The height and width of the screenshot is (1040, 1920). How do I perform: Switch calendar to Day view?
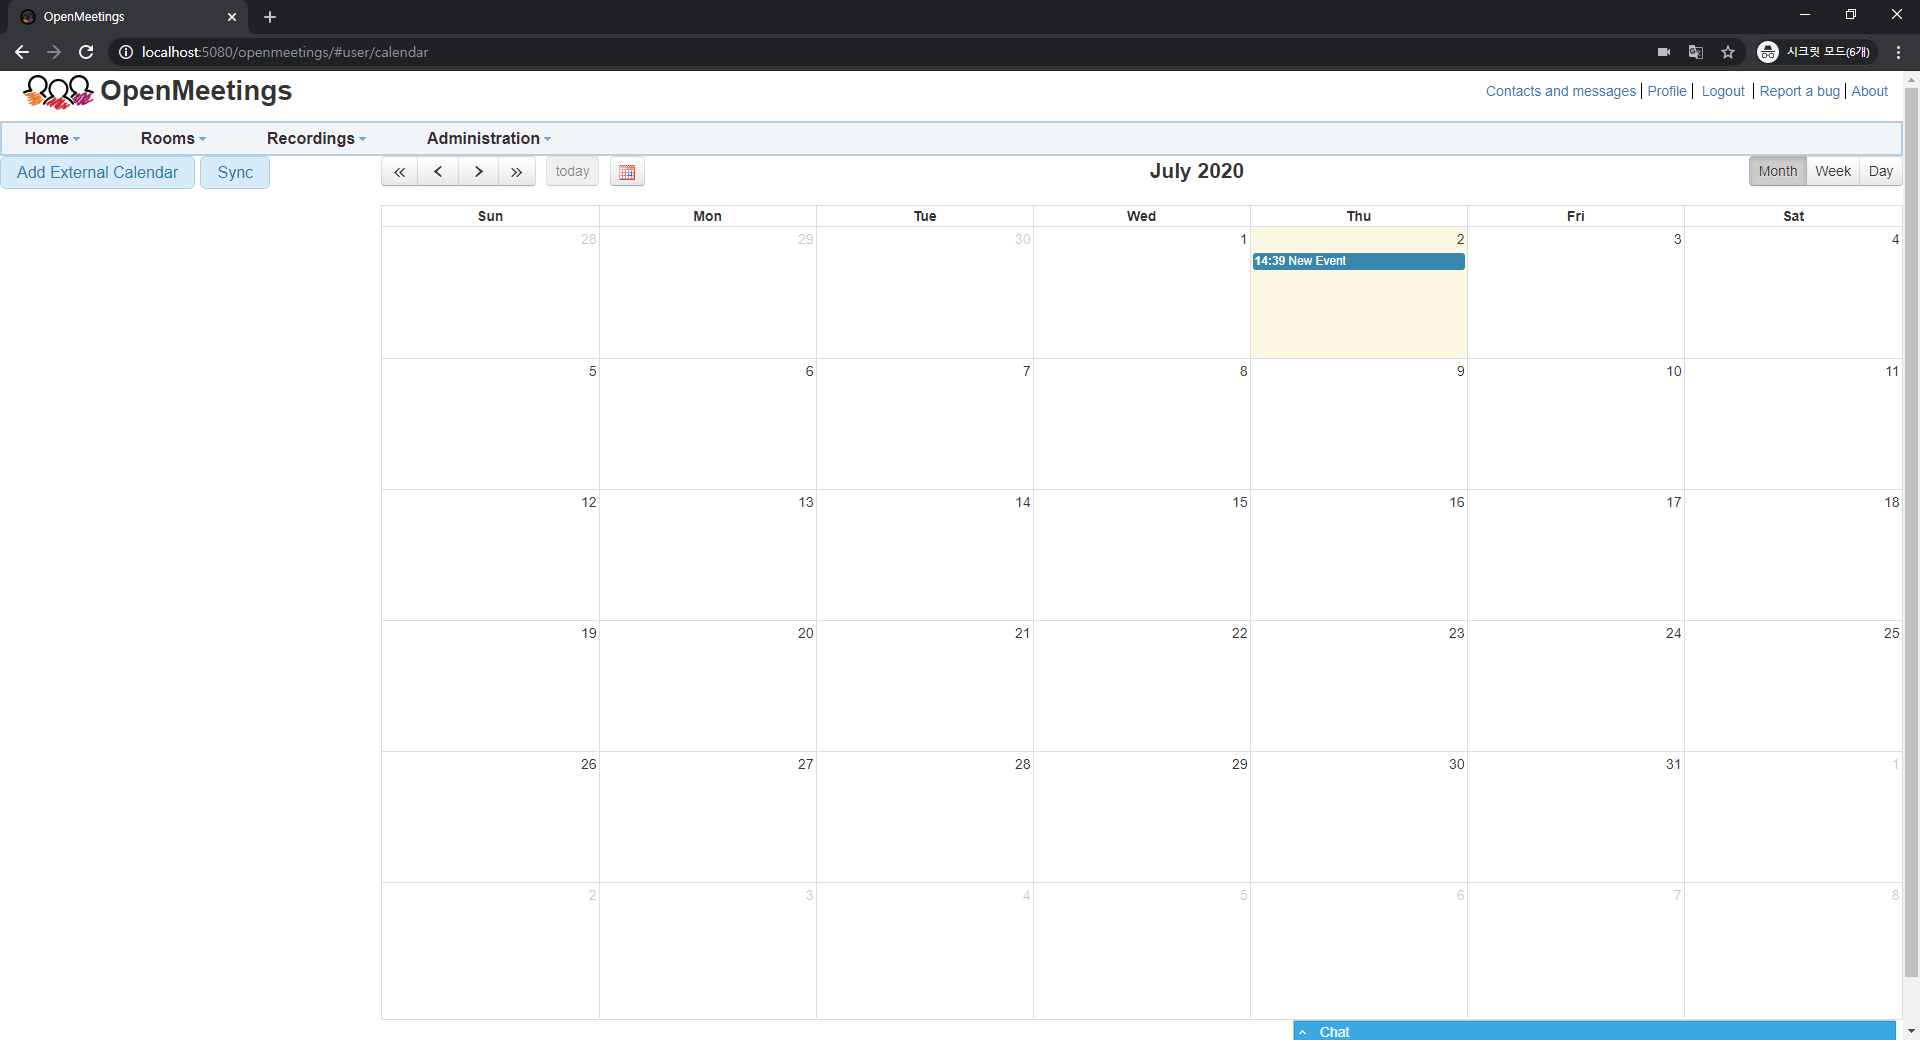(1880, 172)
